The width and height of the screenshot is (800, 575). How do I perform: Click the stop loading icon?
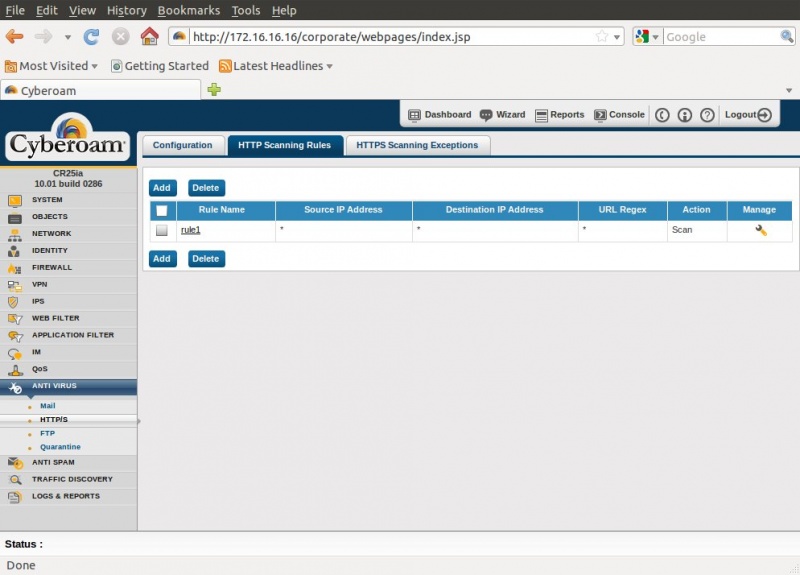pos(120,37)
